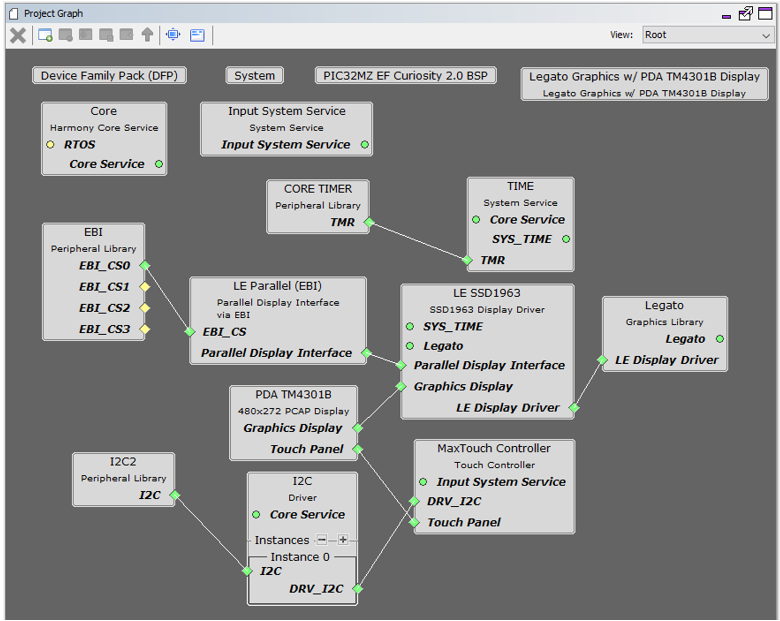Select the LE SSD1963 block title
Screen dimensions: 780x621
pos(487,293)
